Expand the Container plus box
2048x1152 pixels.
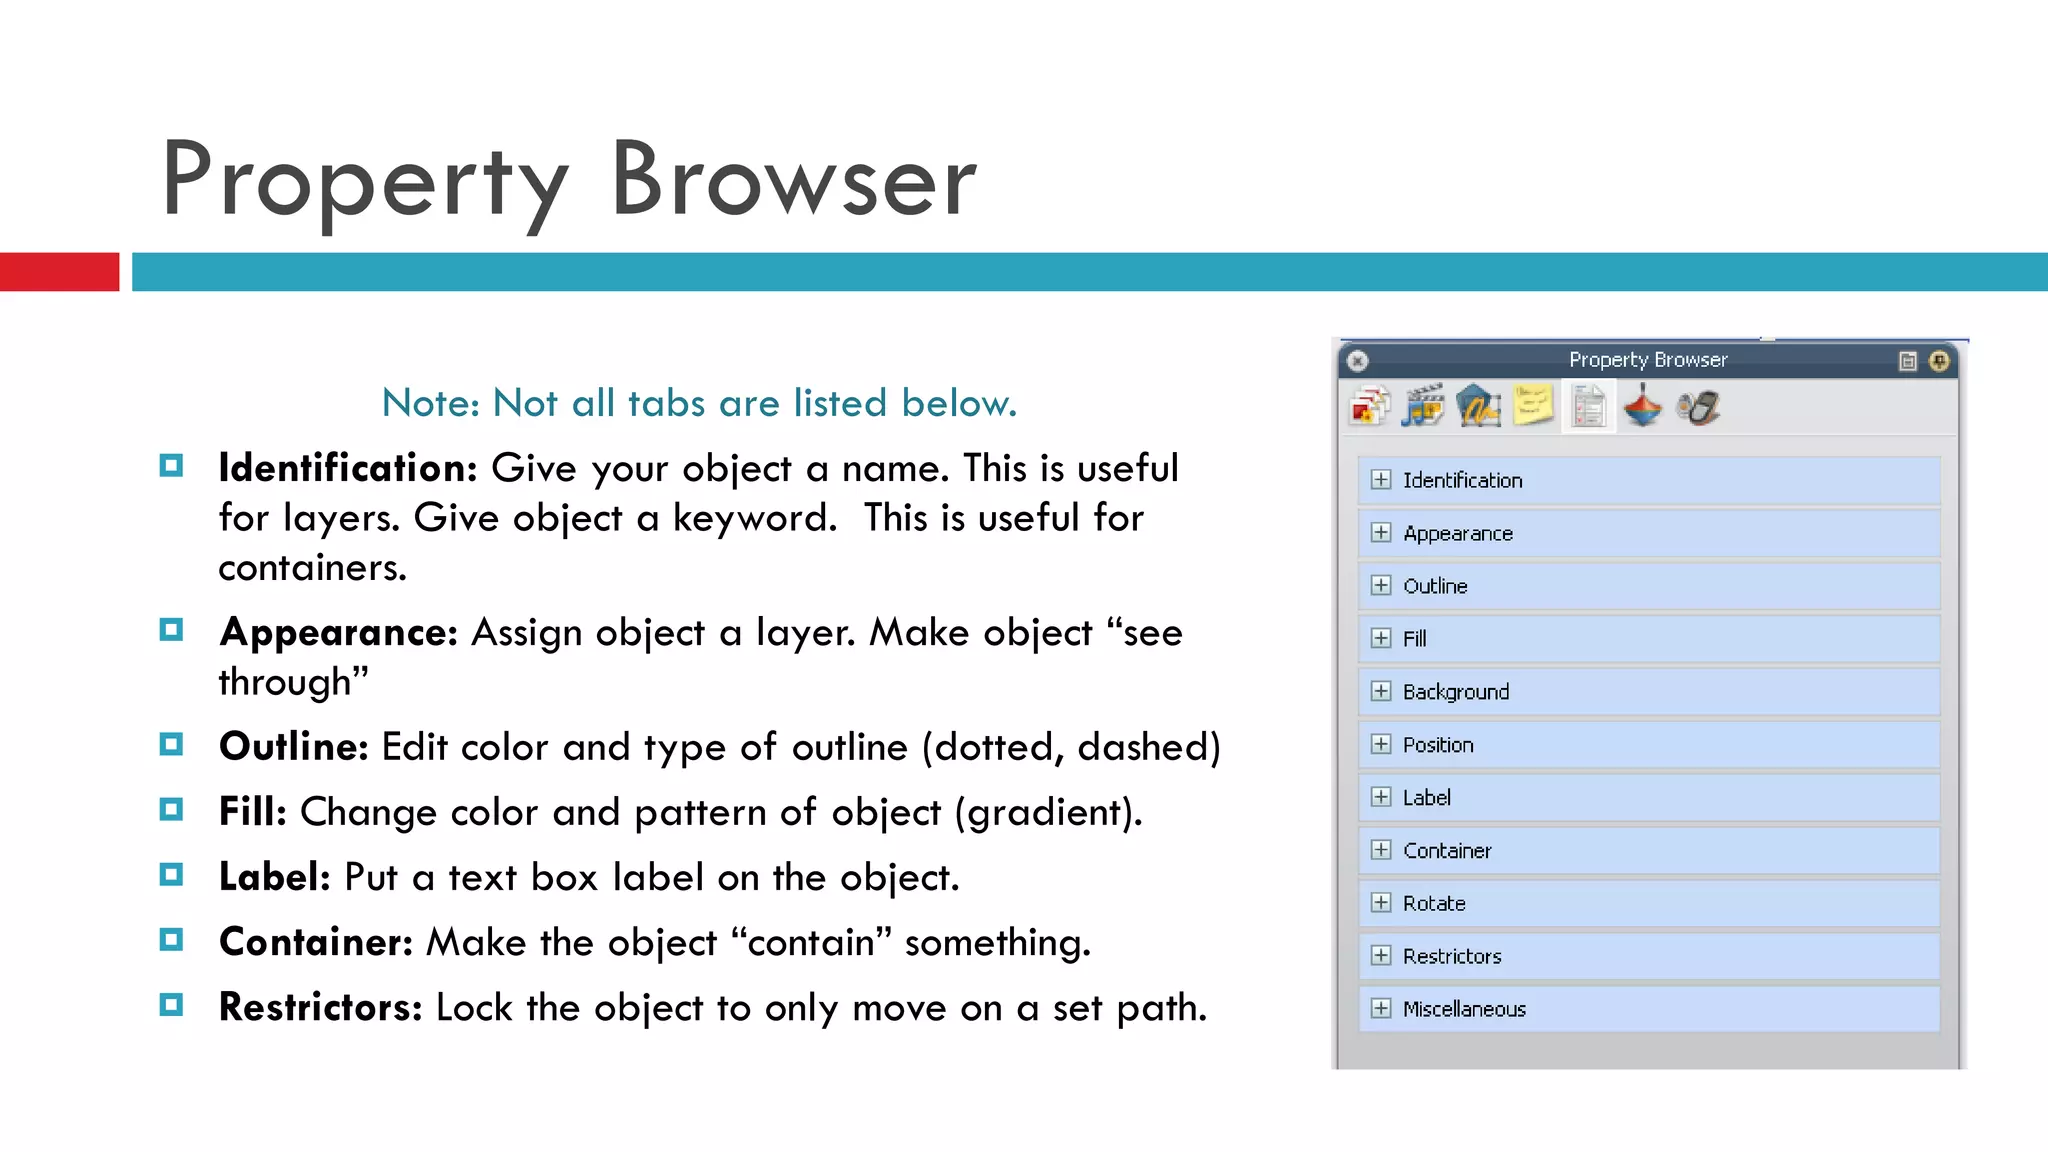1381,850
